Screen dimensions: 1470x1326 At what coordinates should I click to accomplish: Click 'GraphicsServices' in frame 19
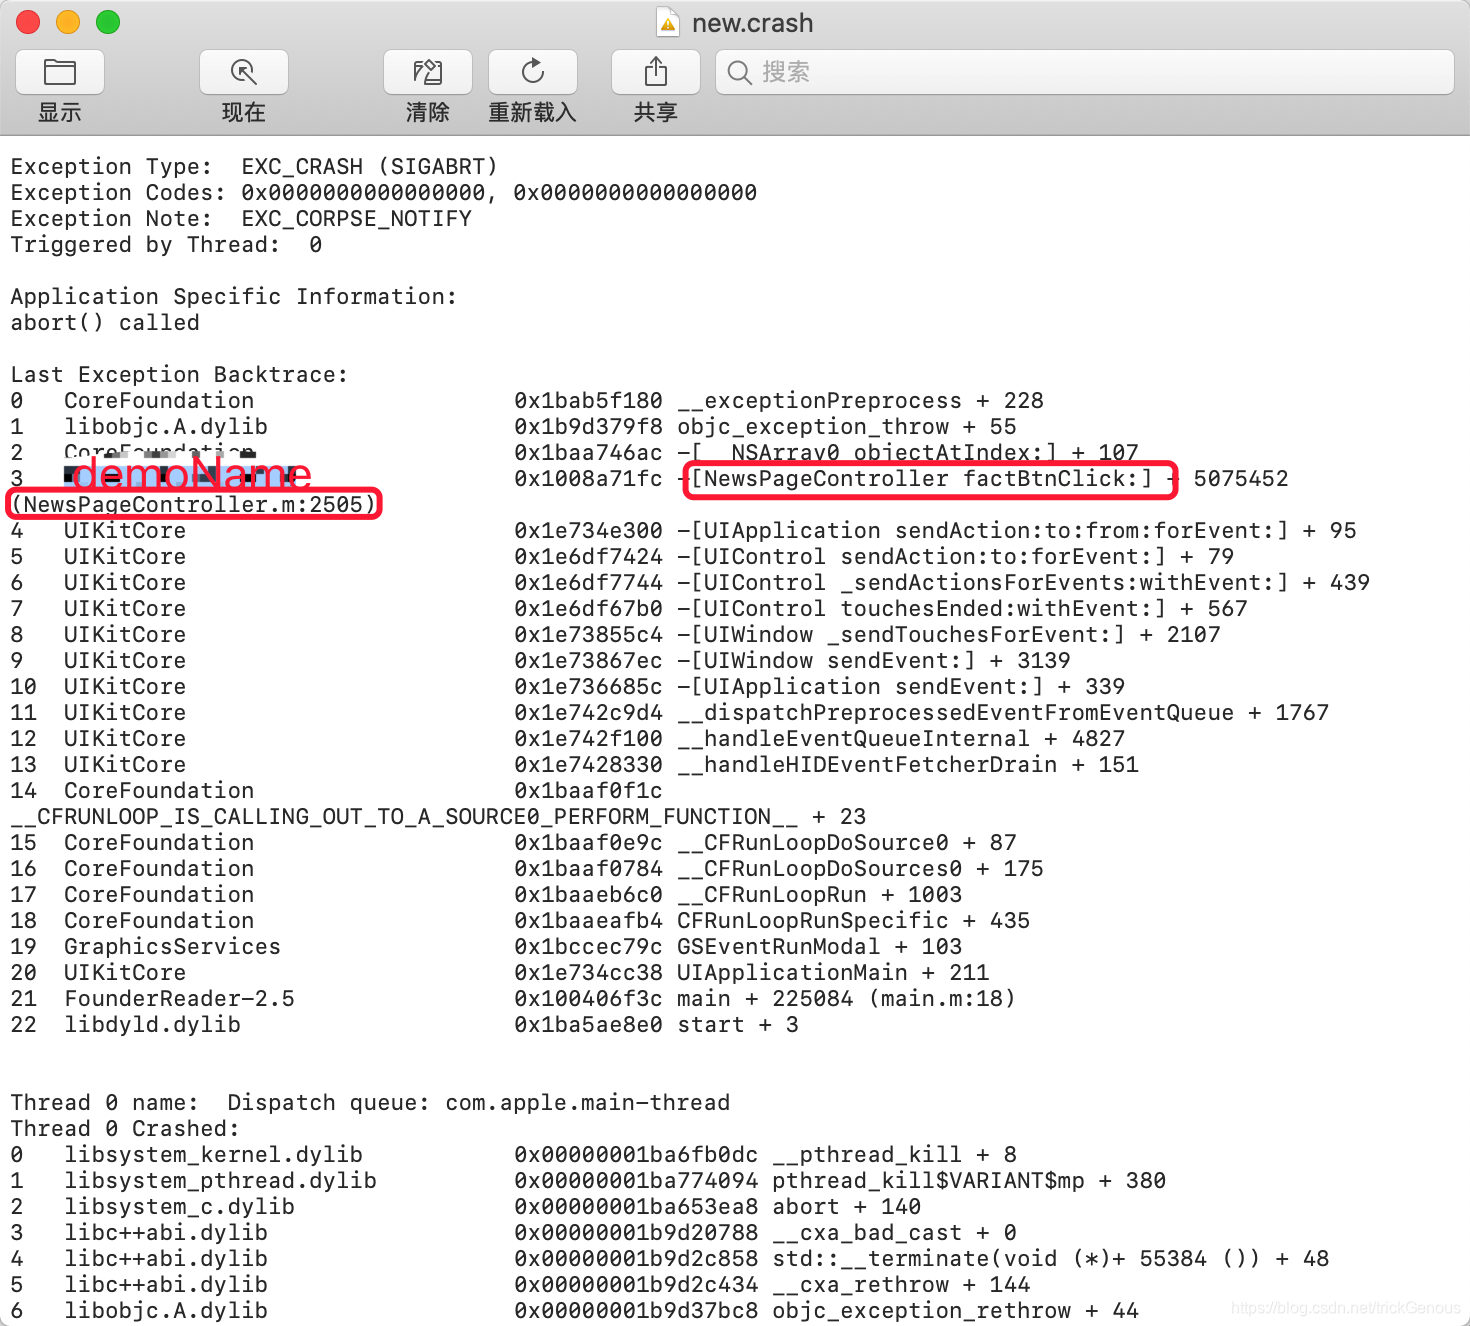click(172, 946)
